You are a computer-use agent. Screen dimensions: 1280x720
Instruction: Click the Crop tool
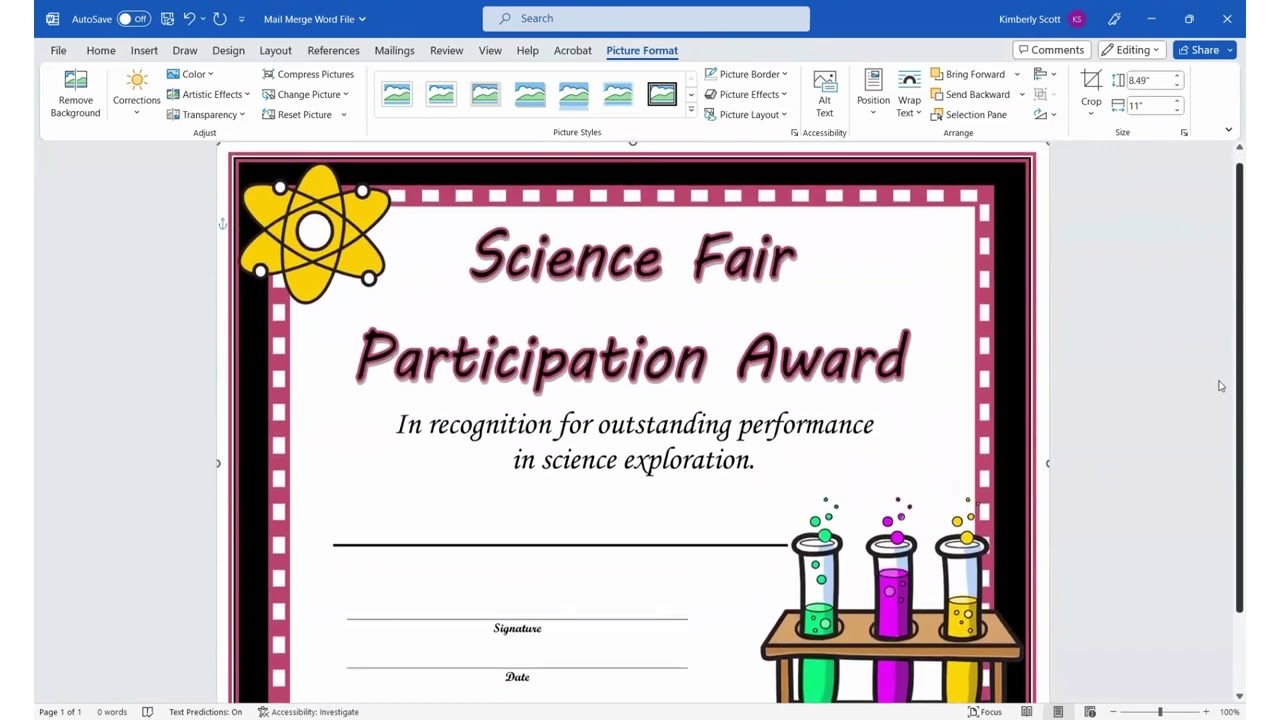point(1091,82)
